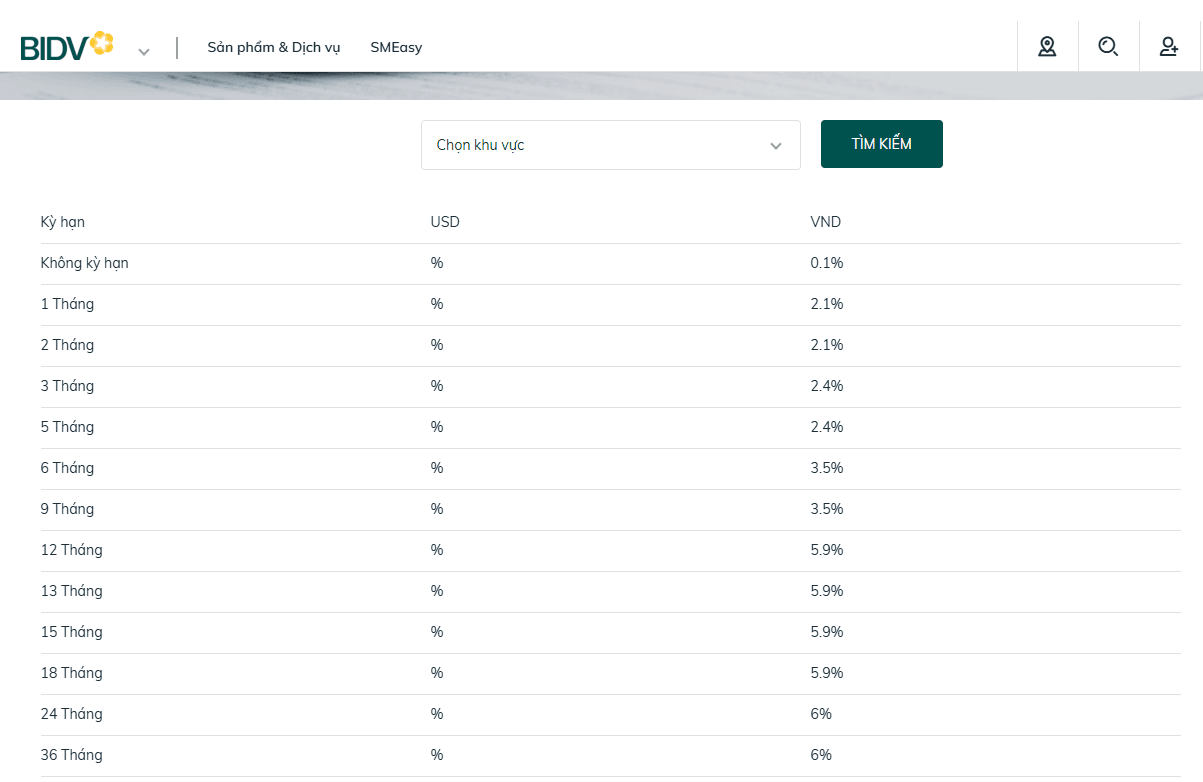Open the search magnifier icon

1108,46
